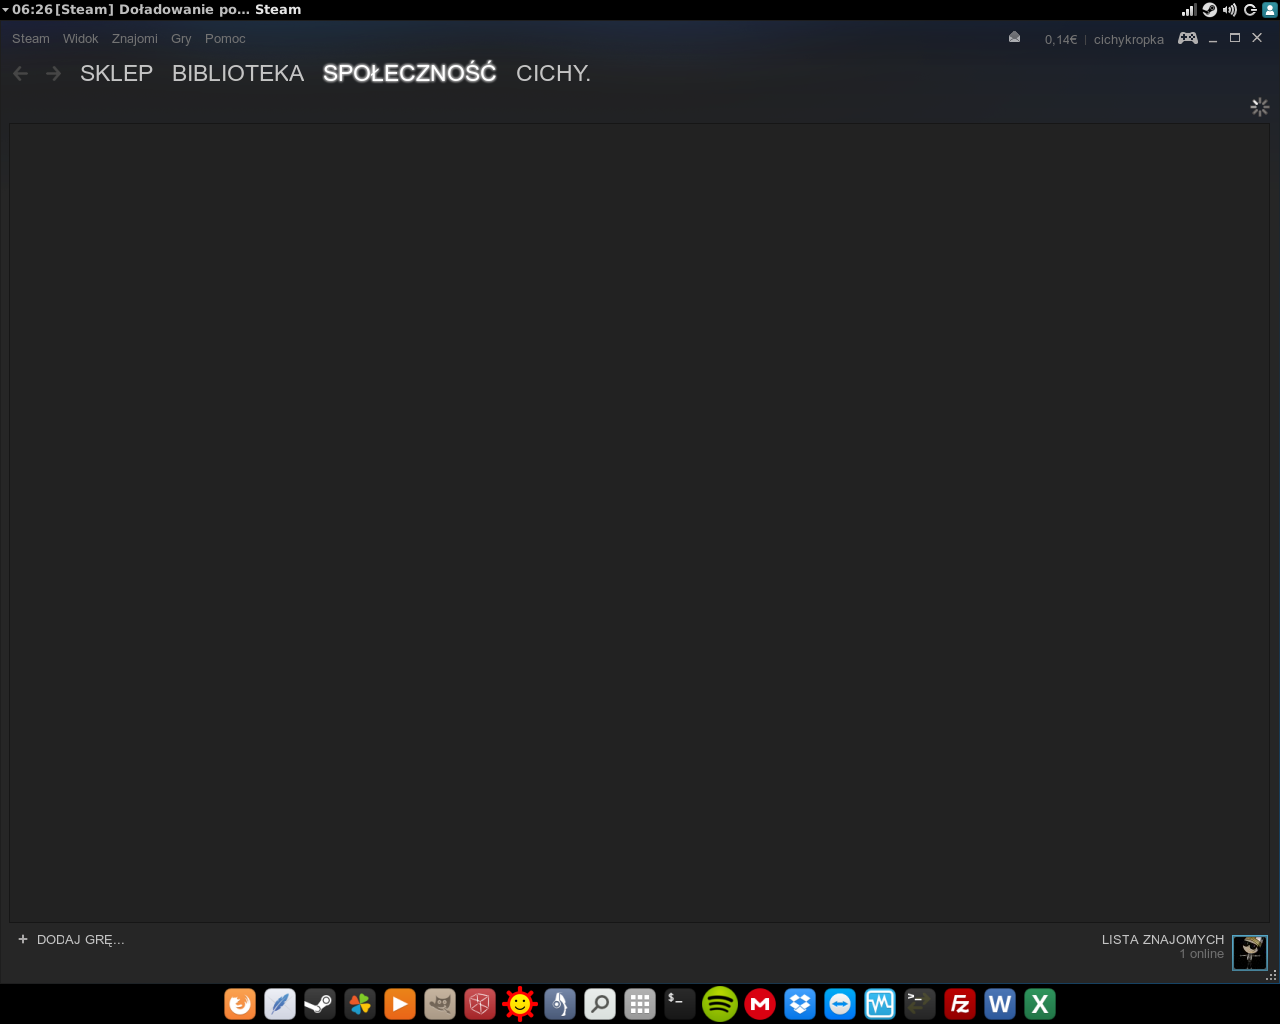Launch Big Picture mode with gamepad icon

1188,38
